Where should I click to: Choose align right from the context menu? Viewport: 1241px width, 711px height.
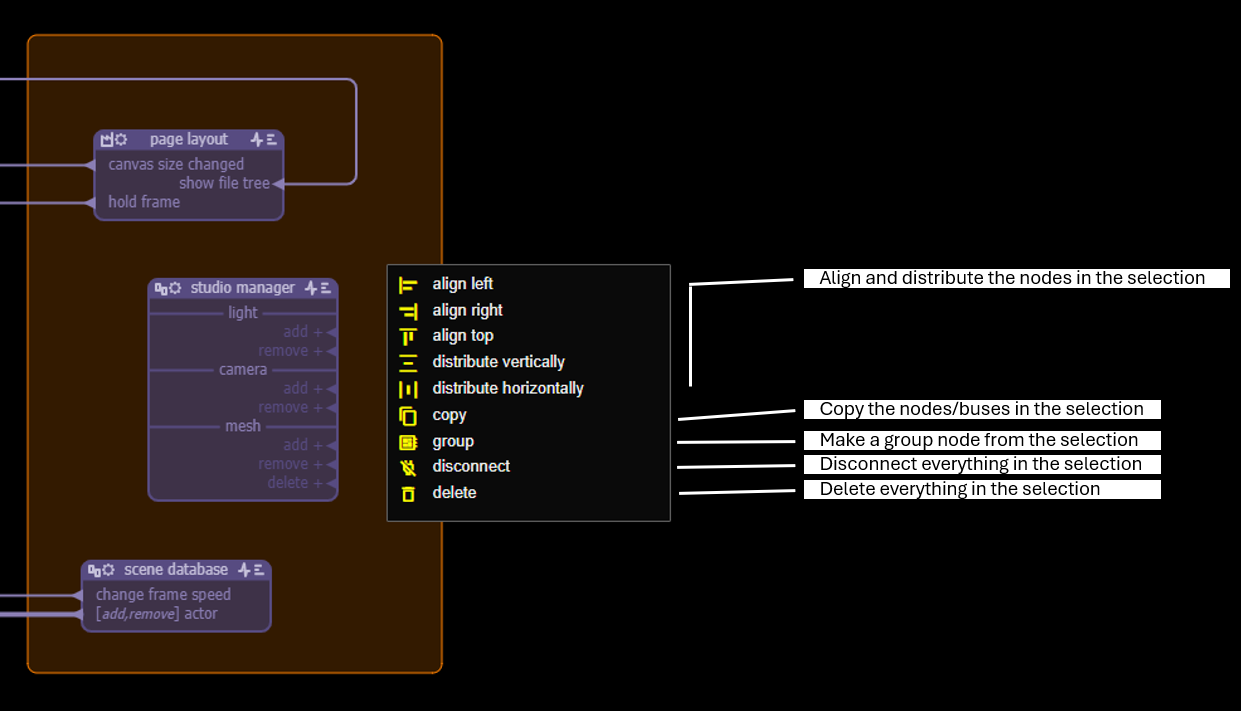click(x=467, y=311)
